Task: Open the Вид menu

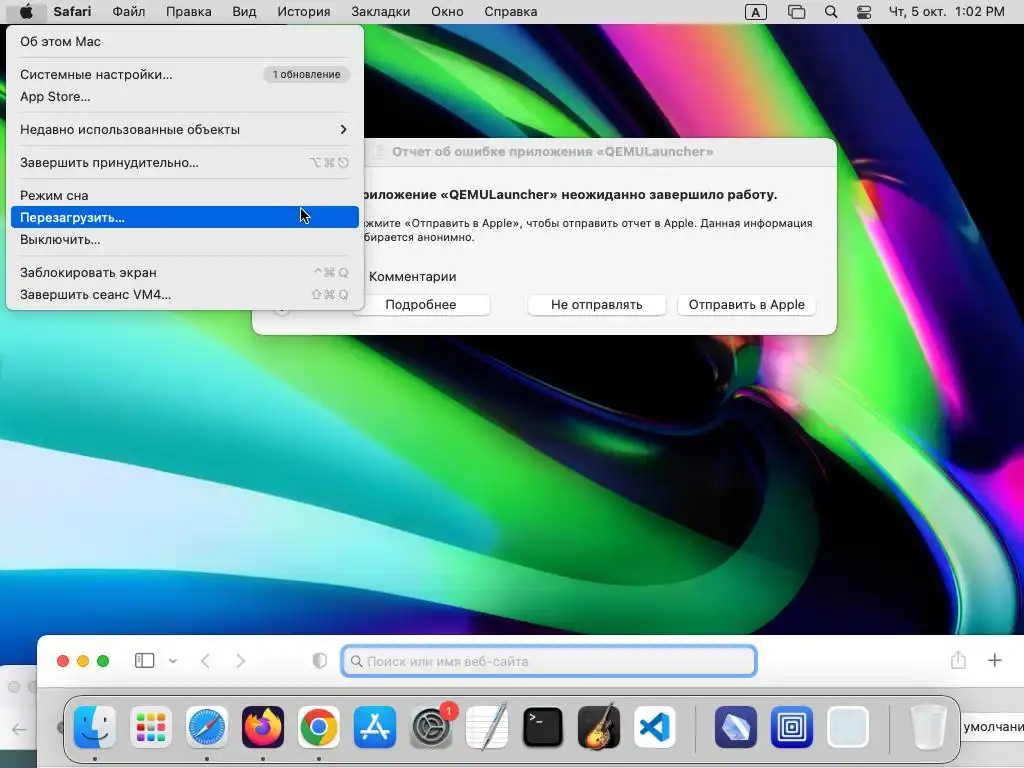Action: [244, 12]
